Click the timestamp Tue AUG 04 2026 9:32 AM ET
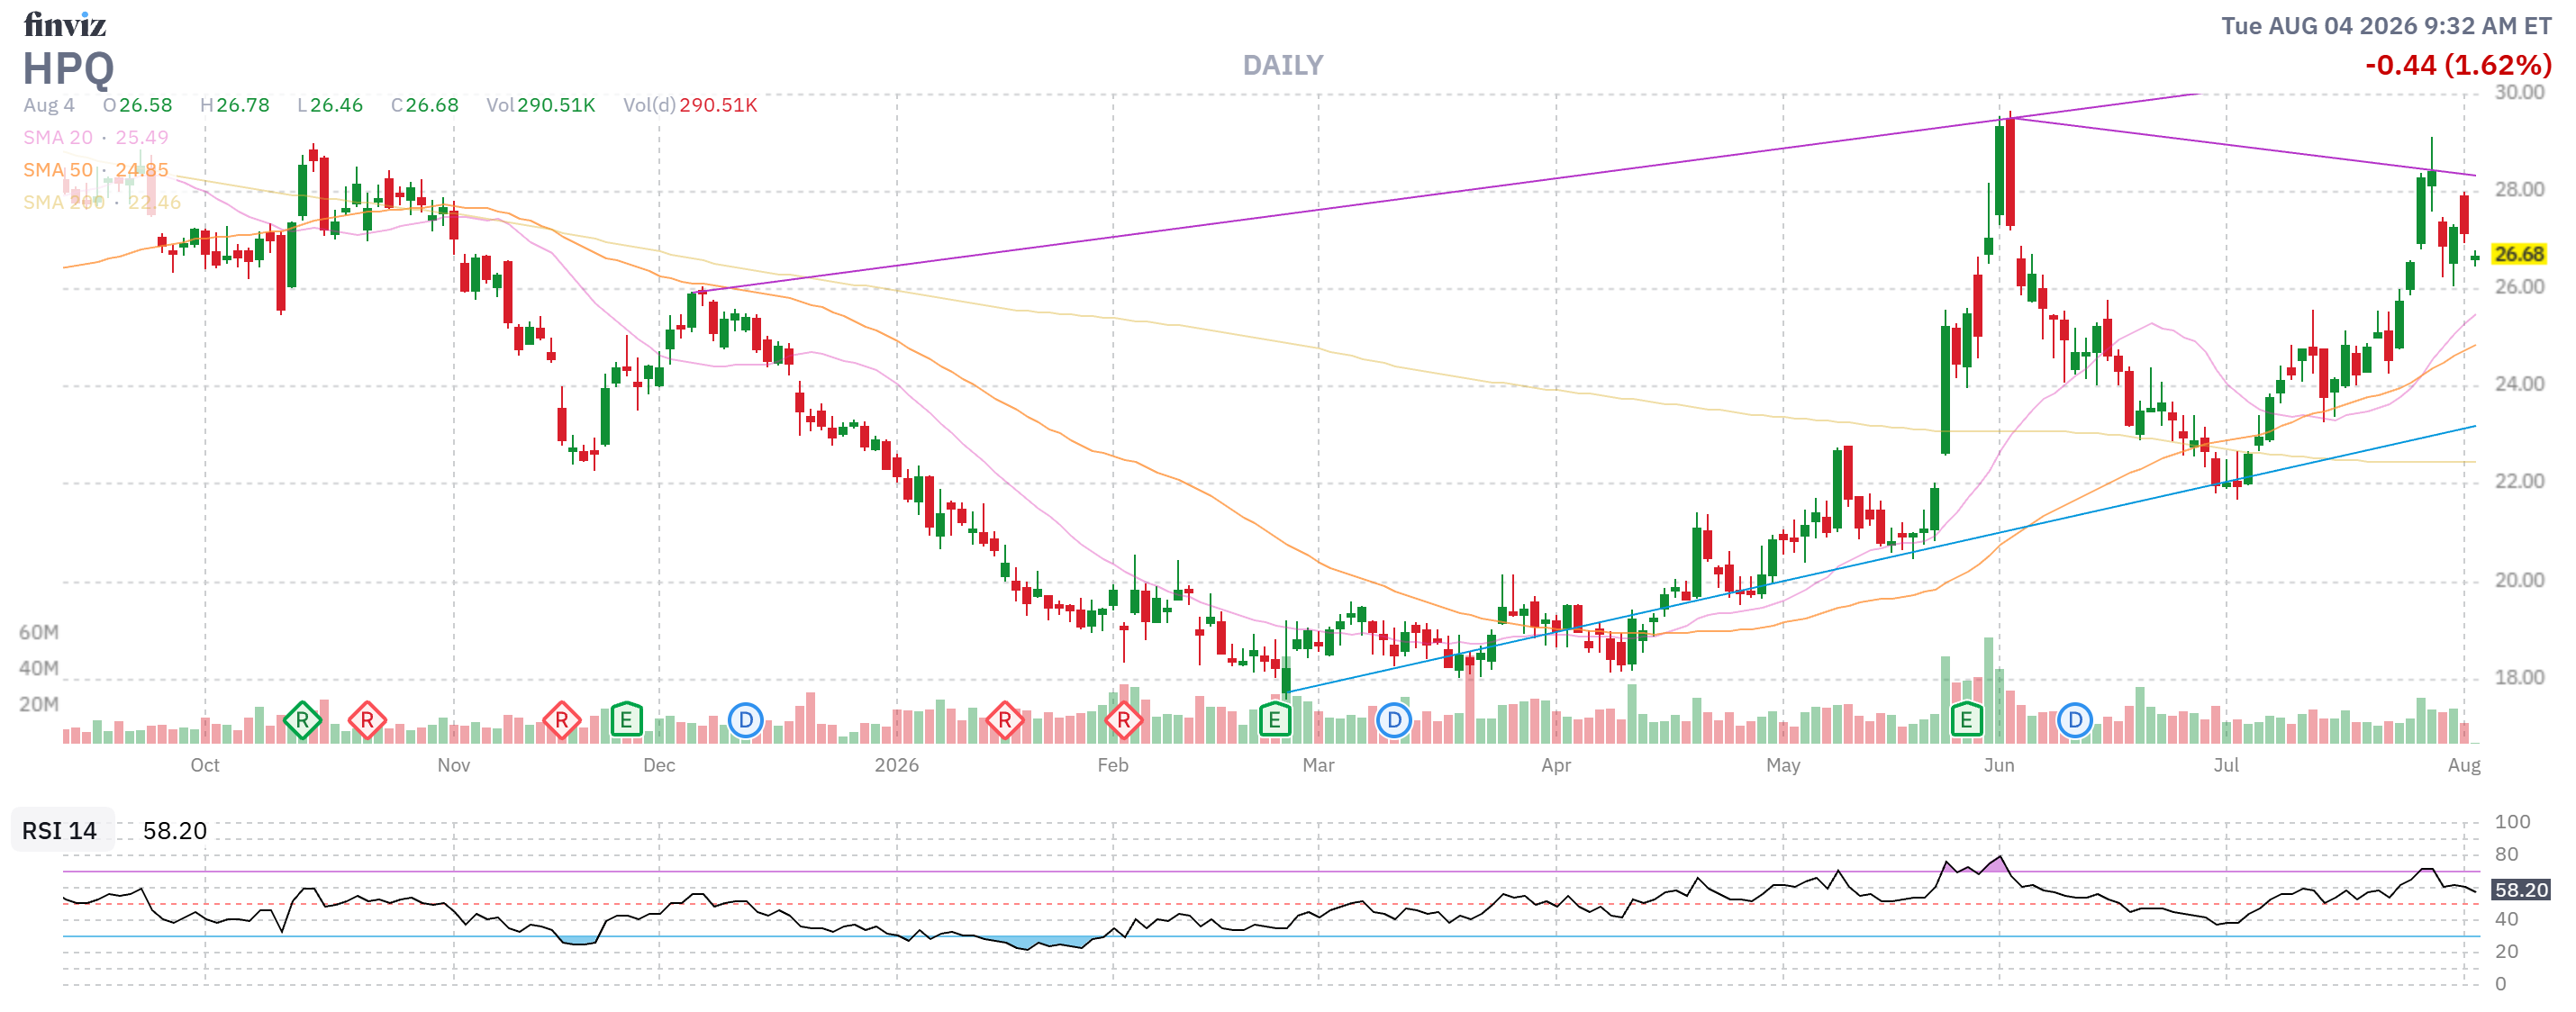 [x=2386, y=26]
